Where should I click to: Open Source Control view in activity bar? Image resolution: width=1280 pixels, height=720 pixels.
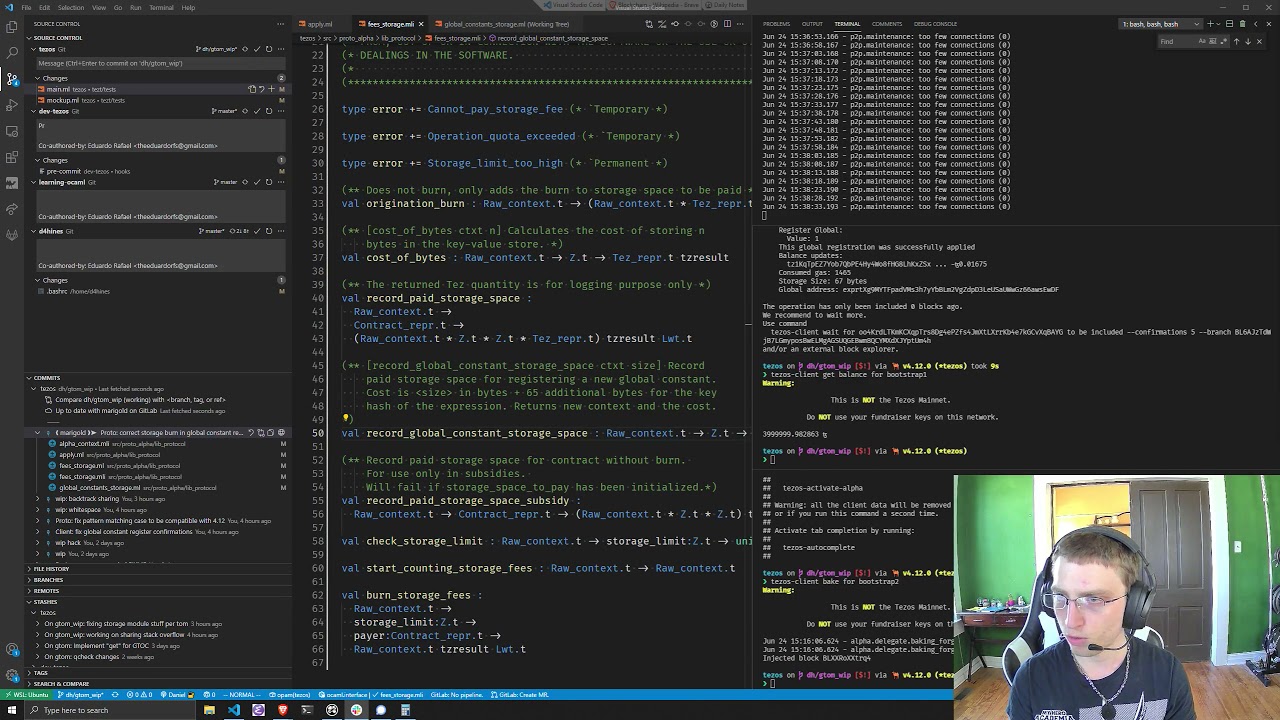(x=12, y=79)
